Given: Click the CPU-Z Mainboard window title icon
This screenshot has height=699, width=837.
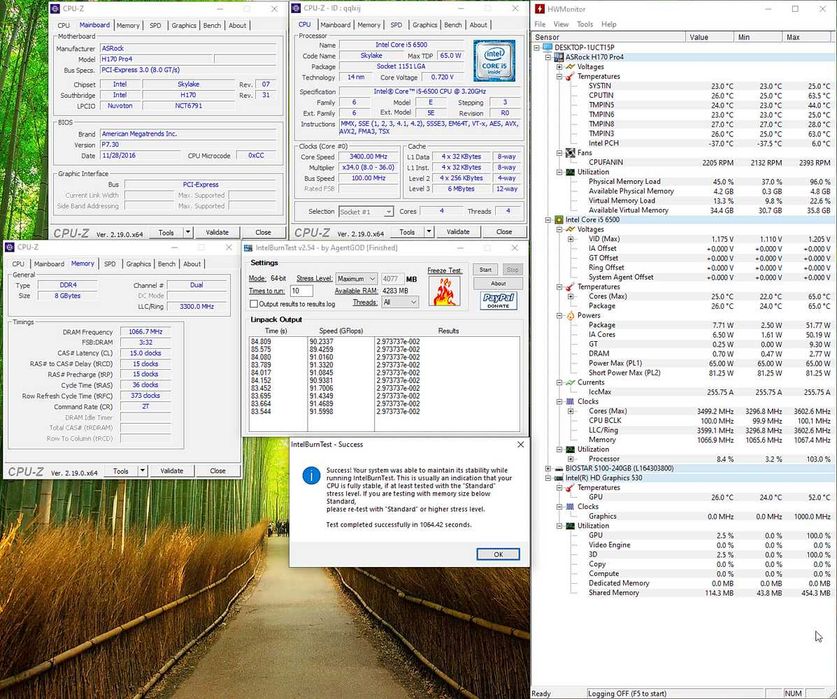Looking at the screenshot, I should (55, 9).
